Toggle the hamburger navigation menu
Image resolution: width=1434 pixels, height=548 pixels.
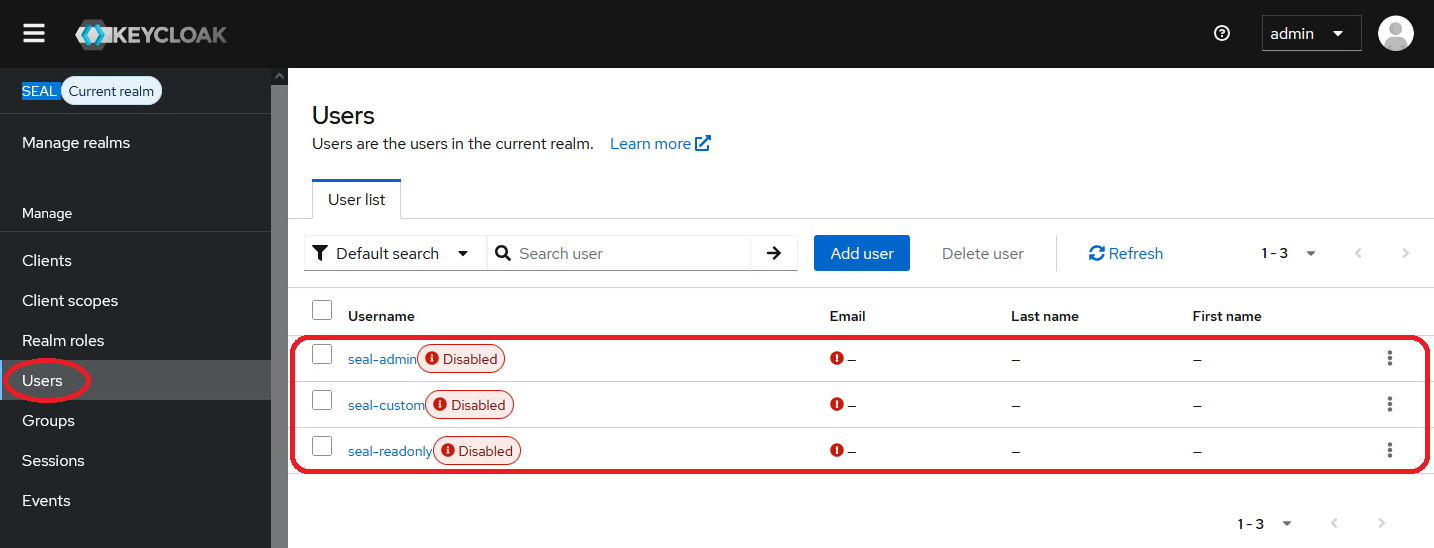tap(34, 34)
